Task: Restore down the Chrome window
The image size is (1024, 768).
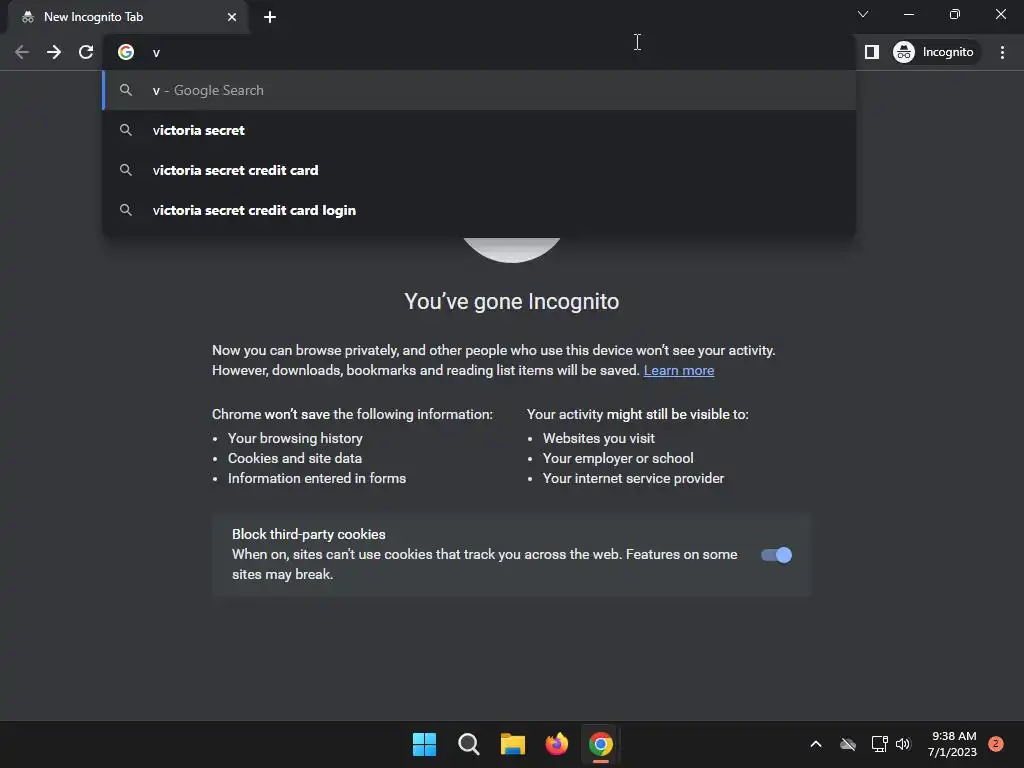Action: 955,14
